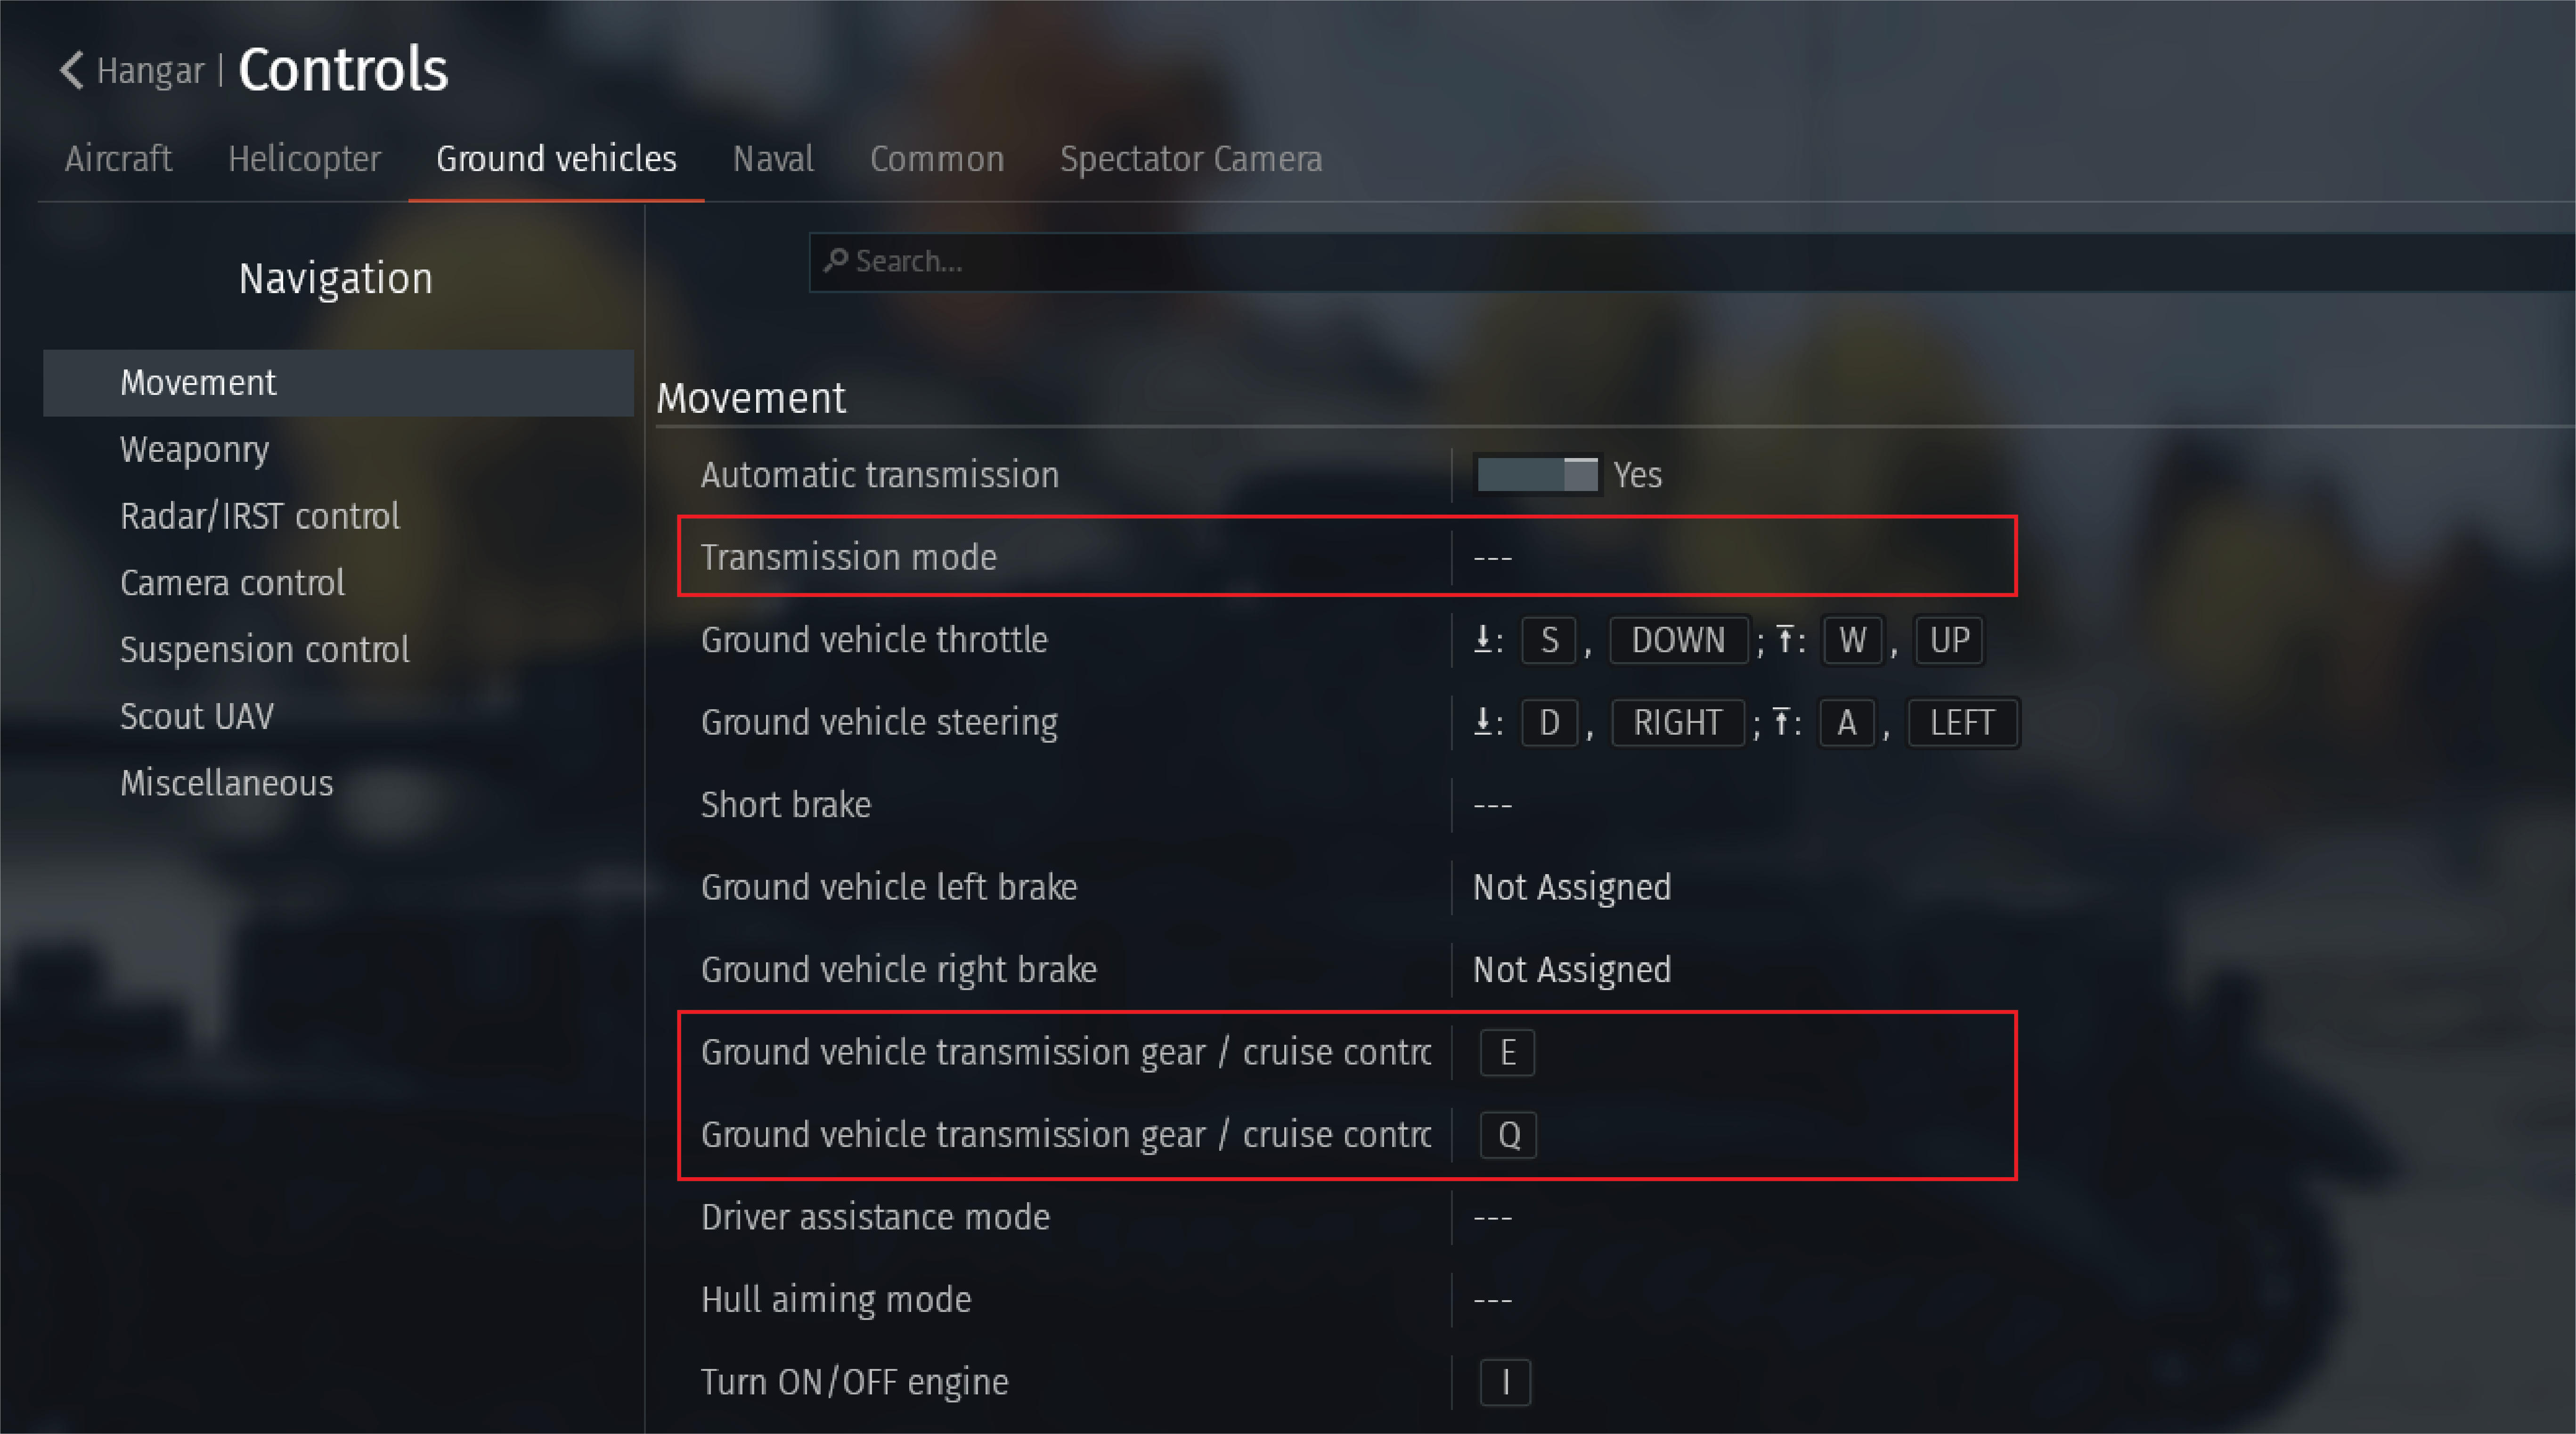
Task: Click the Transmission mode empty binding
Action: tap(1492, 557)
